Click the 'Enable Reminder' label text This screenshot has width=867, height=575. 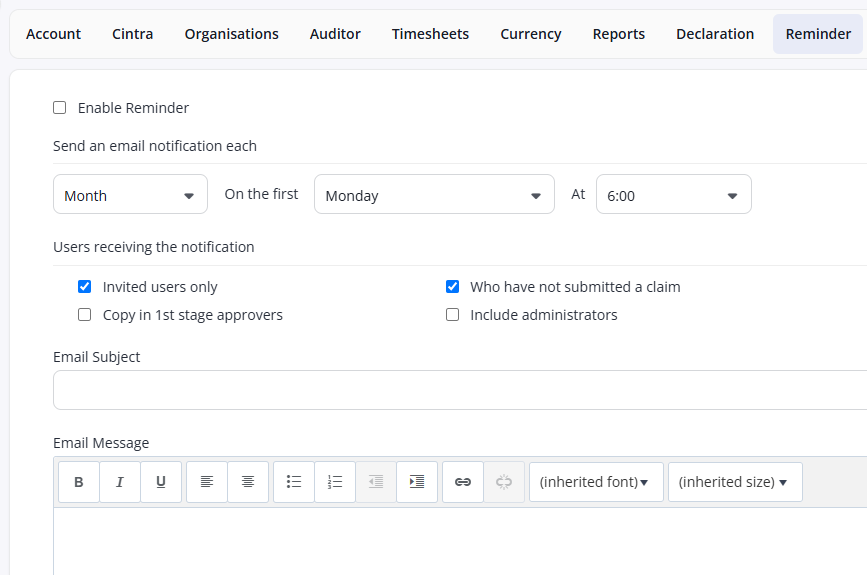[x=133, y=108]
